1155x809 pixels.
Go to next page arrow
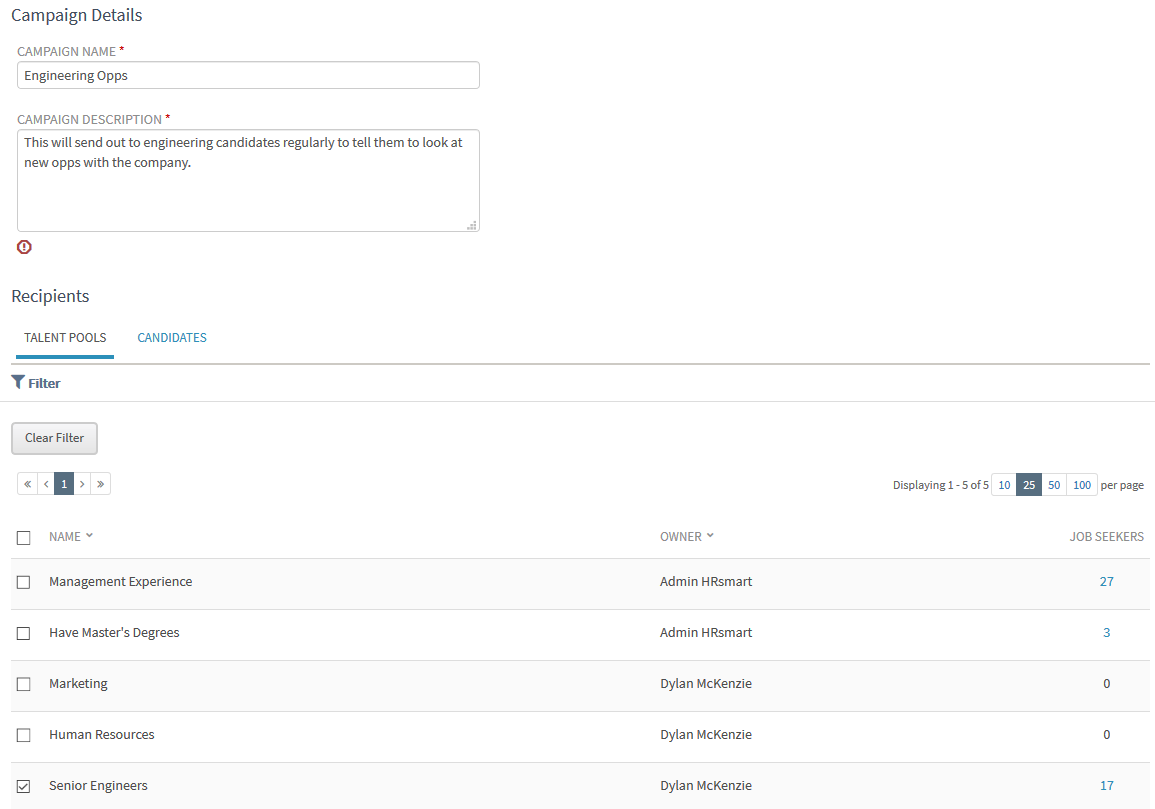(82, 484)
